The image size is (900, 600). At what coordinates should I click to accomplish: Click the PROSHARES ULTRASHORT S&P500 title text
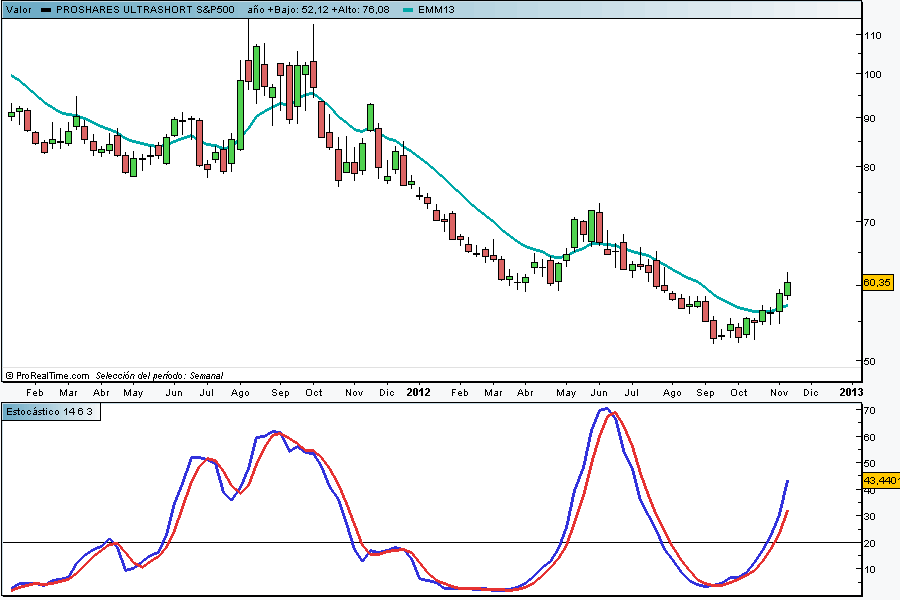tap(147, 9)
